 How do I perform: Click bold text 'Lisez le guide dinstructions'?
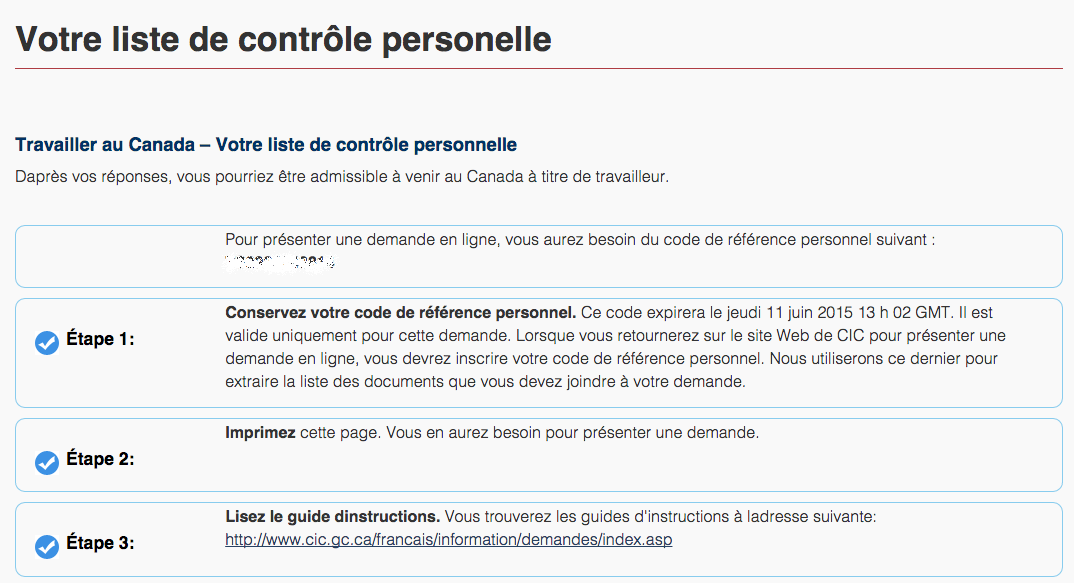[332, 517]
